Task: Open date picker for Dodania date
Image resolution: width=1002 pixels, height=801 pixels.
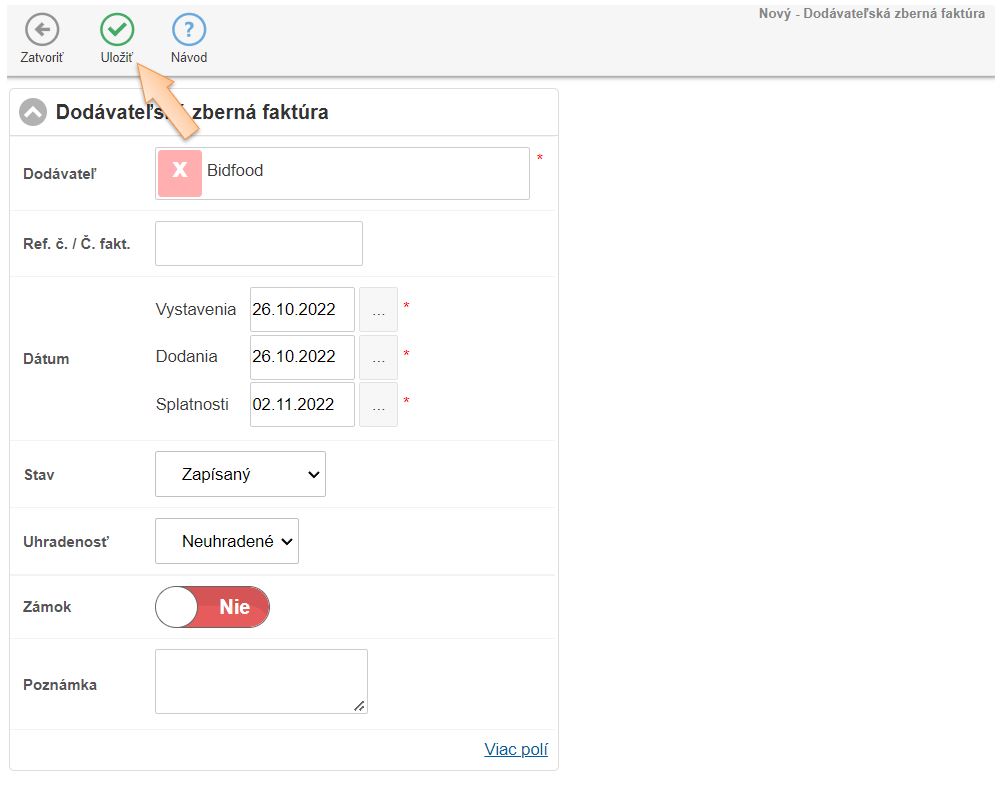Action: (378, 357)
